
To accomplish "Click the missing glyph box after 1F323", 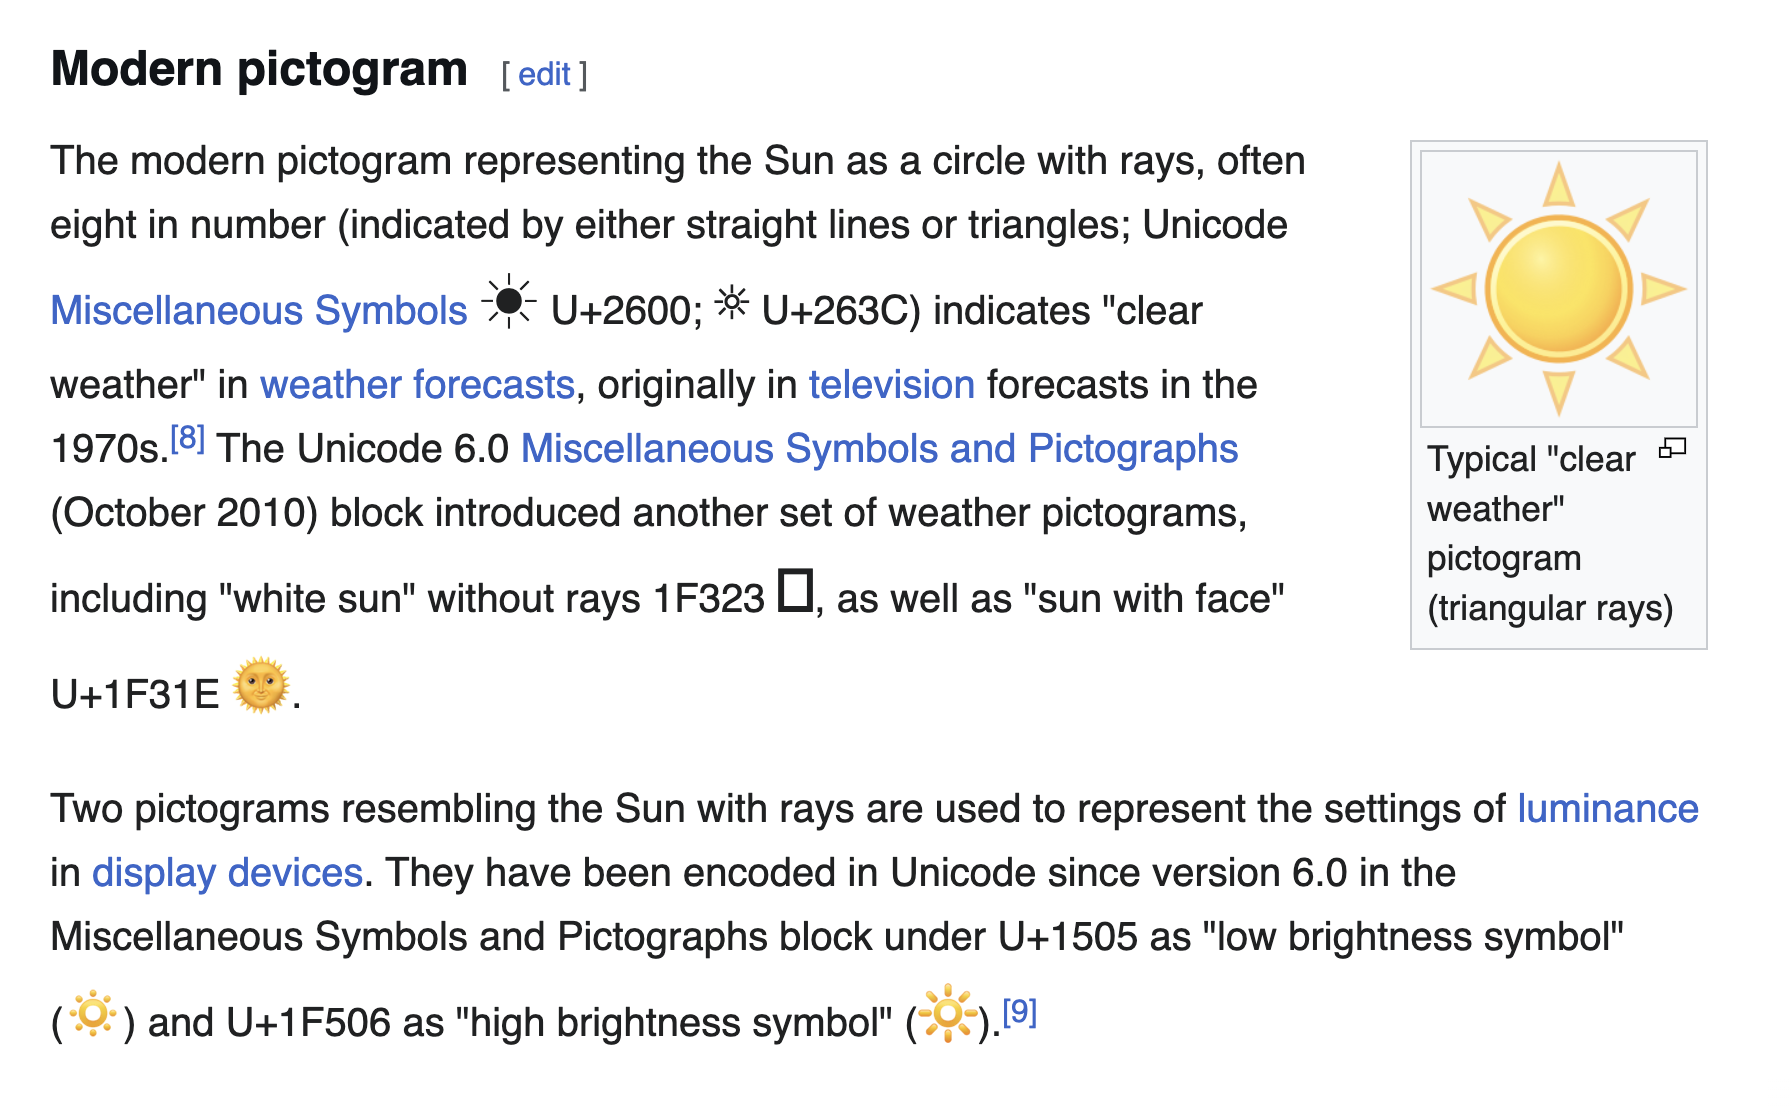I will point(795,589).
